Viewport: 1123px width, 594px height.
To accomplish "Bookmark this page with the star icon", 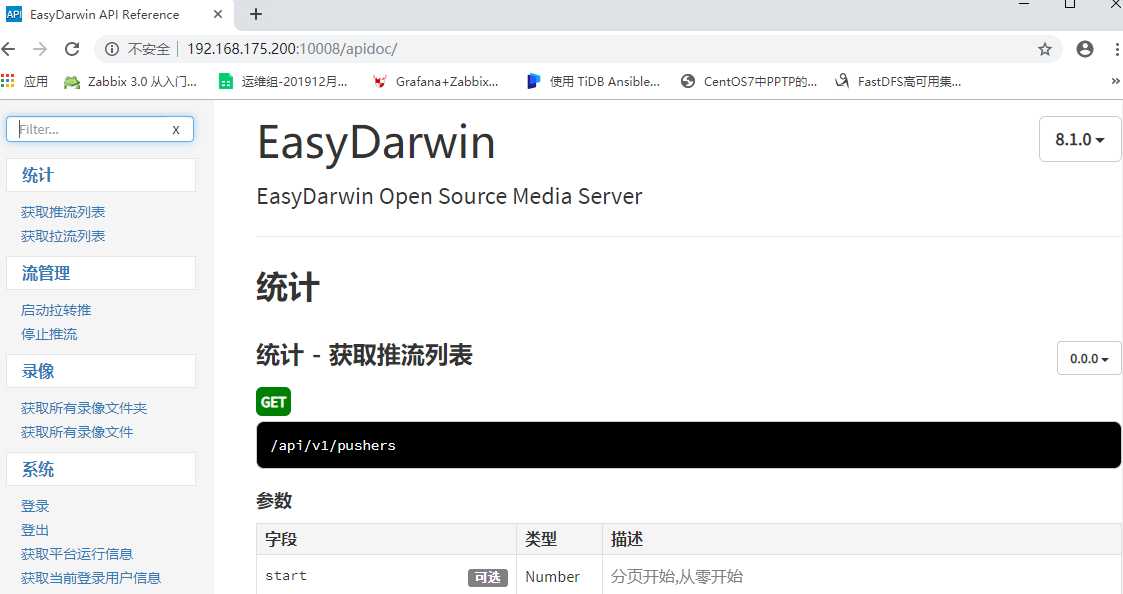I will (1045, 49).
